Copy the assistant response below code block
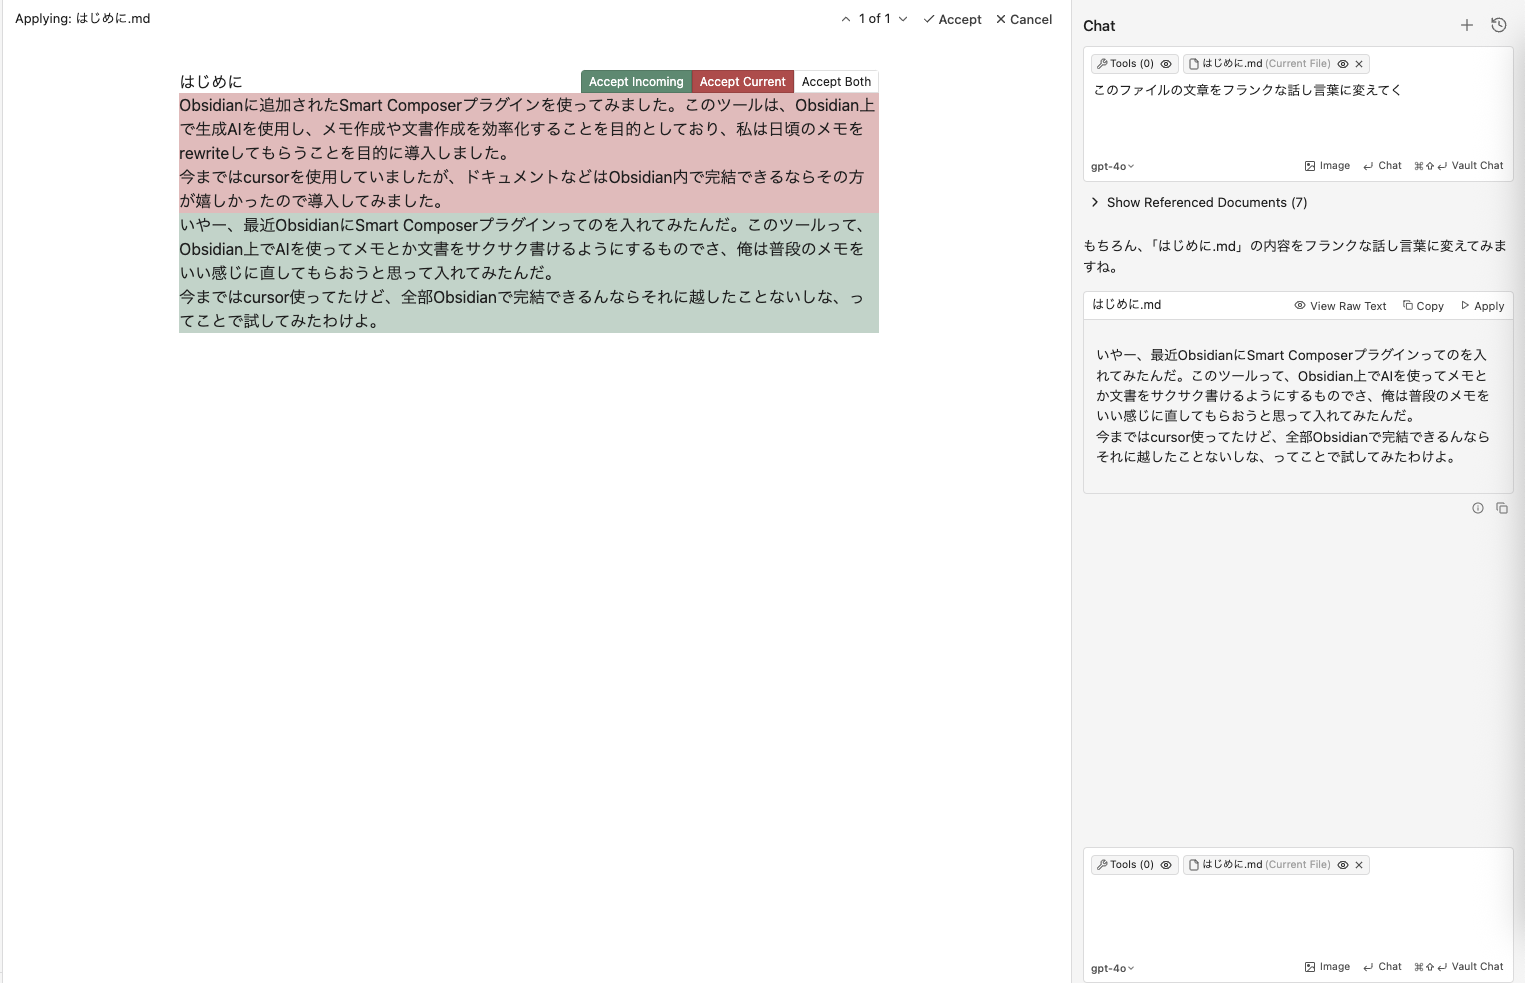The height and width of the screenshot is (983, 1525). pos(1502,508)
